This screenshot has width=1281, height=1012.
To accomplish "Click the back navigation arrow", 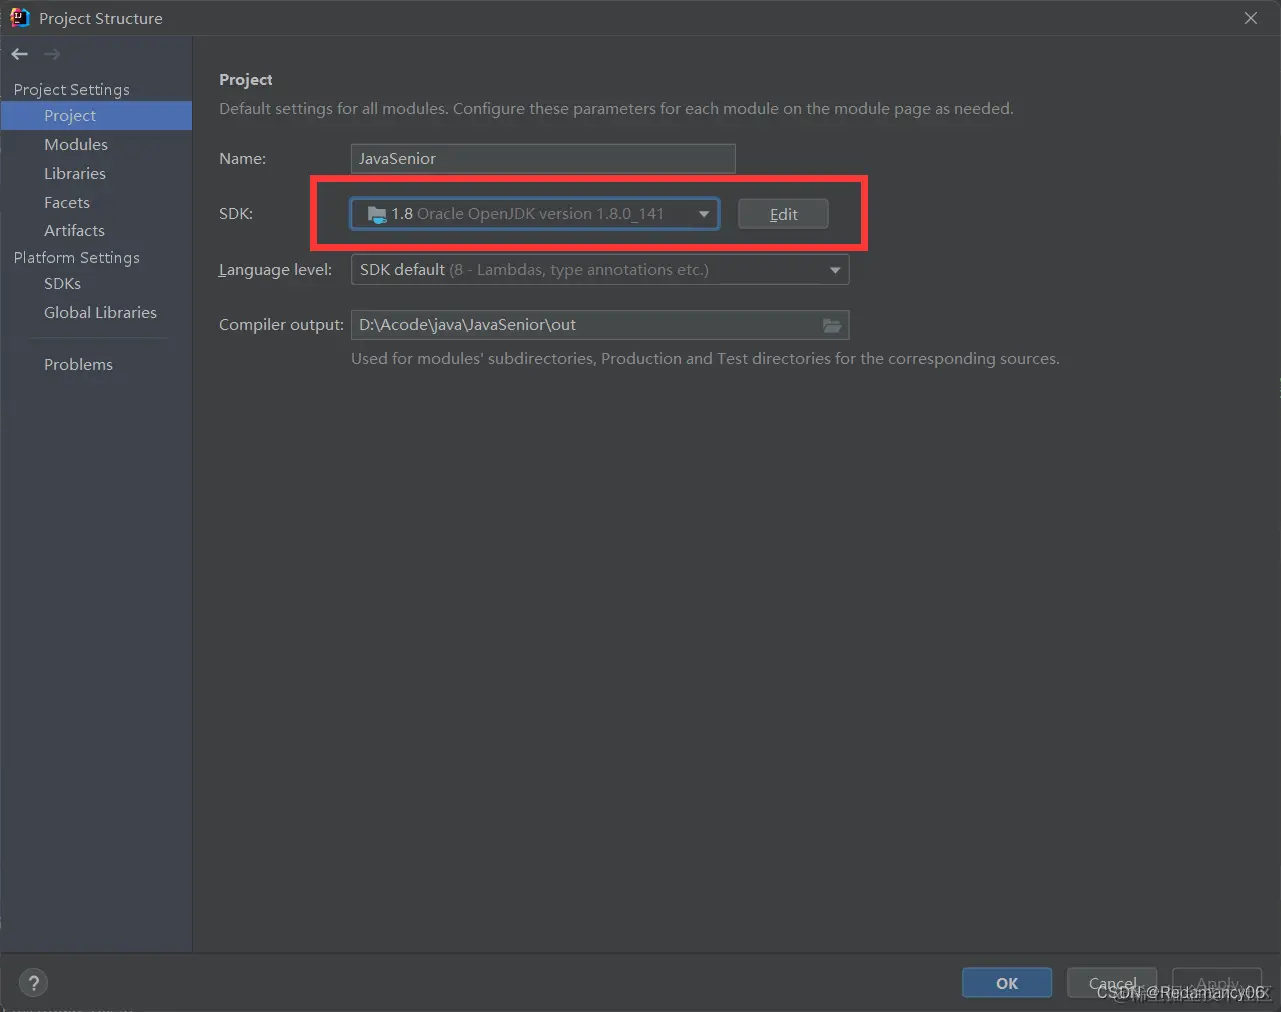I will pyautogui.click(x=20, y=54).
